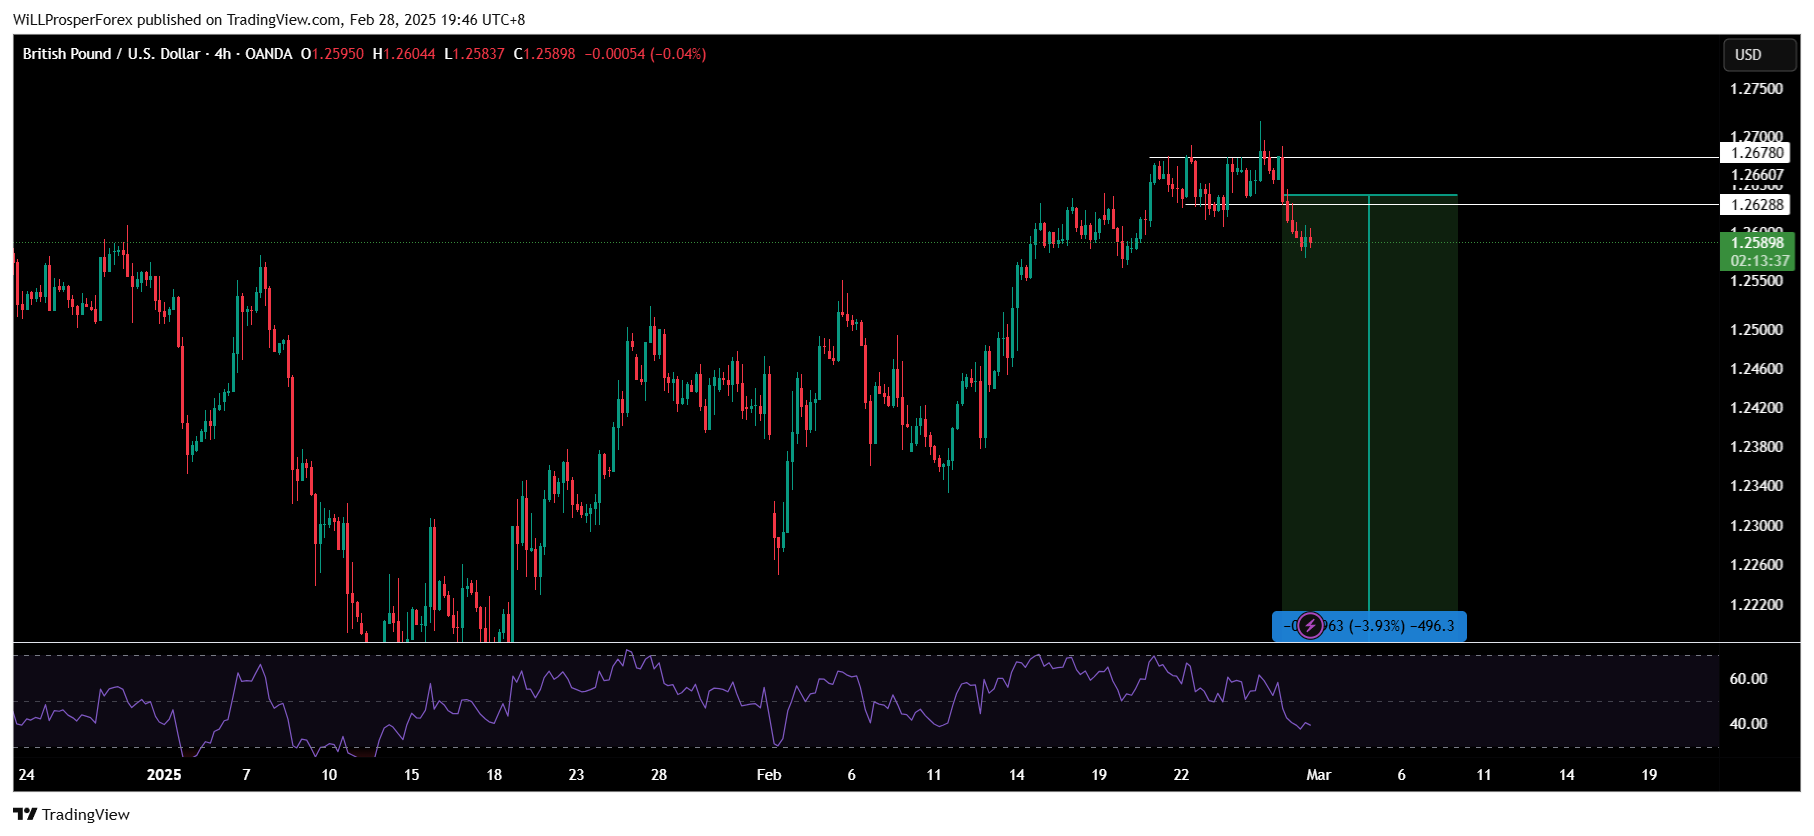Click the 28 date label on time axis
Image resolution: width=1814 pixels, height=836 pixels.
pyautogui.click(x=659, y=775)
